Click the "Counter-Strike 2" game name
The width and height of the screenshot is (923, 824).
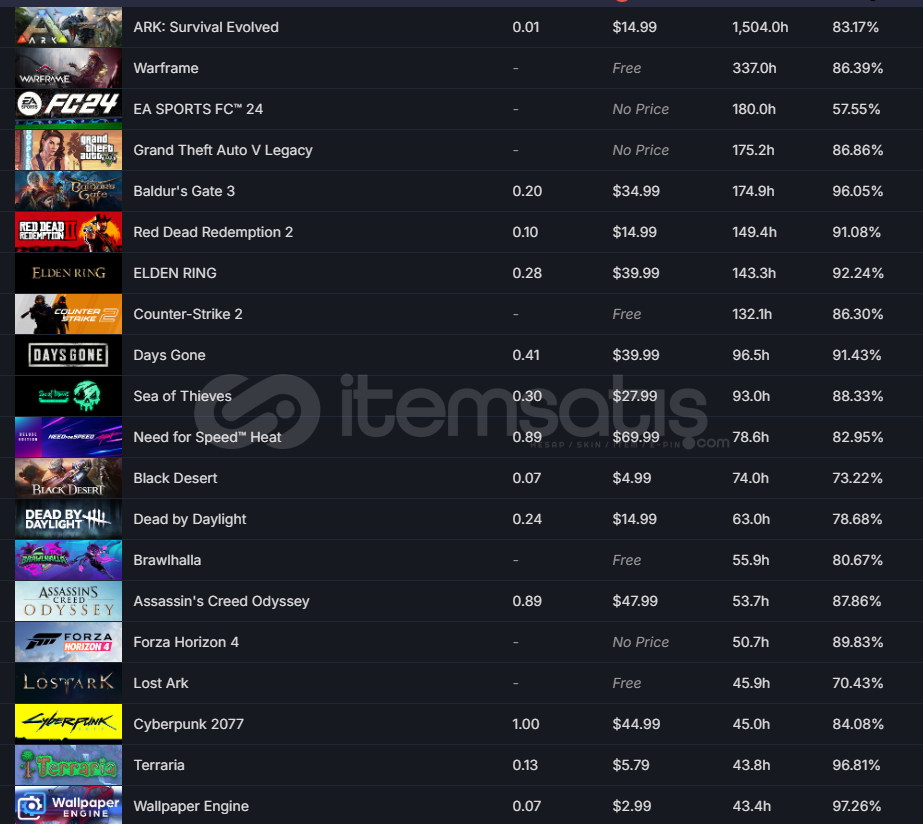point(188,314)
